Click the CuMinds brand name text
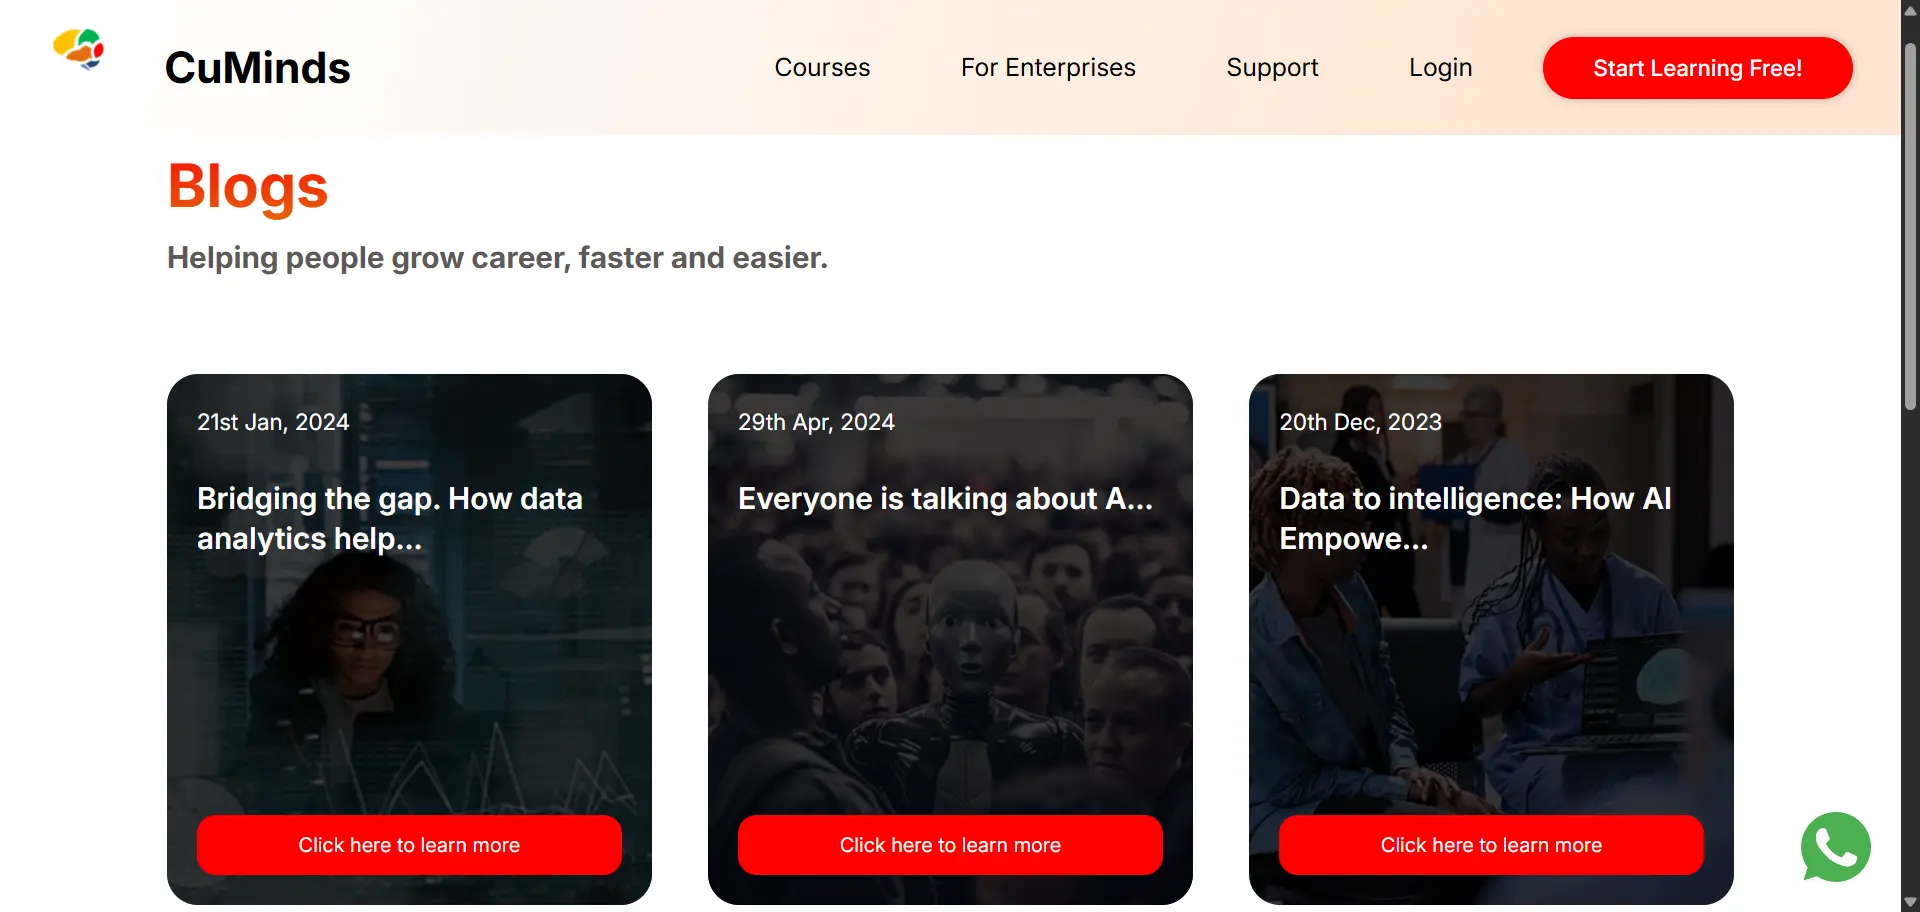1920x912 pixels. (258, 68)
